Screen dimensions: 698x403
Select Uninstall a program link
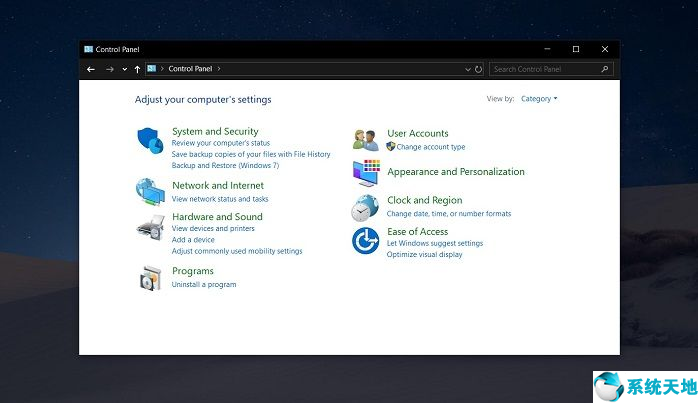tap(204, 285)
